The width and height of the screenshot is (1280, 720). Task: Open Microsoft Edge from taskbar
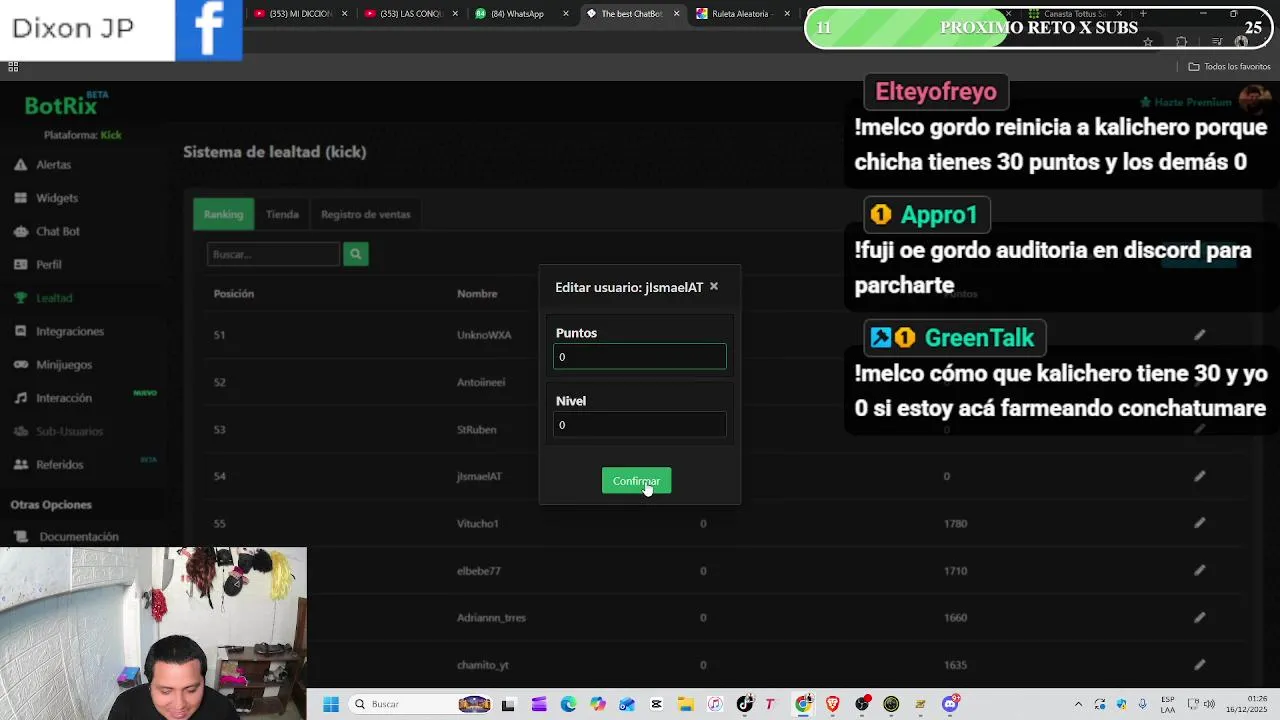click(x=569, y=704)
